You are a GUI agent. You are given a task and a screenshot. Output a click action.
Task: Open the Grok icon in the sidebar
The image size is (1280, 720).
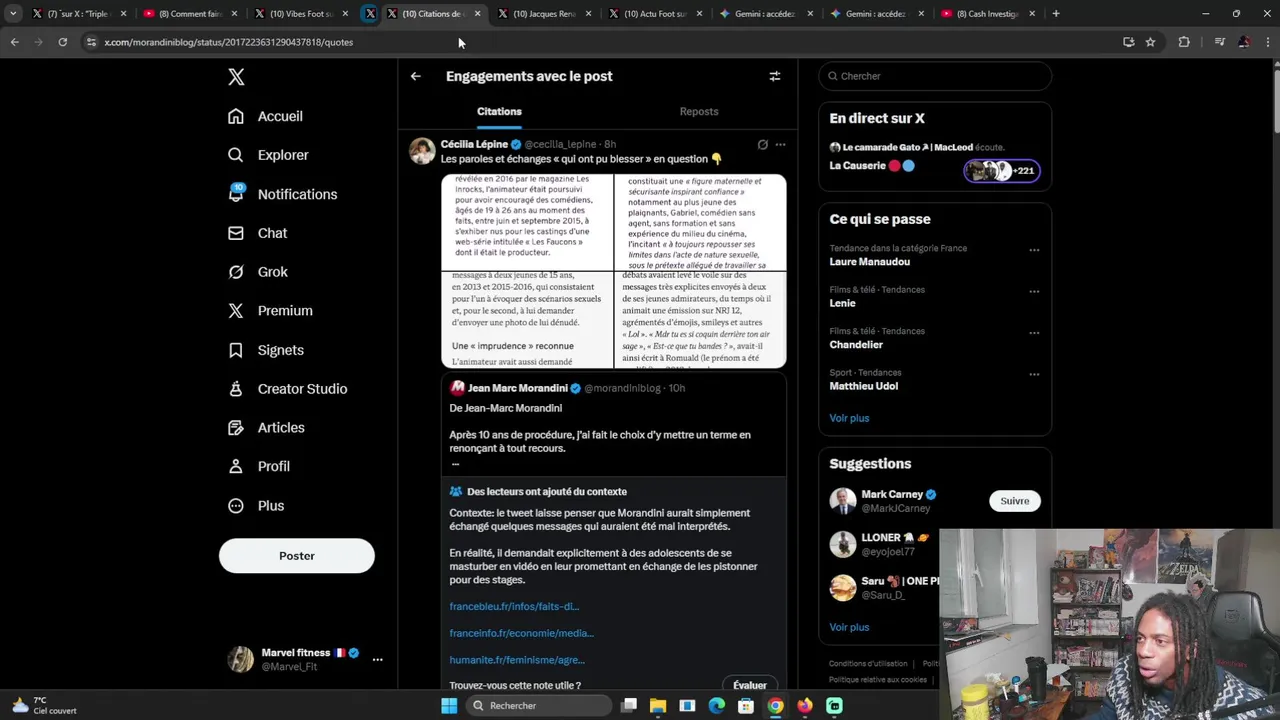(236, 272)
